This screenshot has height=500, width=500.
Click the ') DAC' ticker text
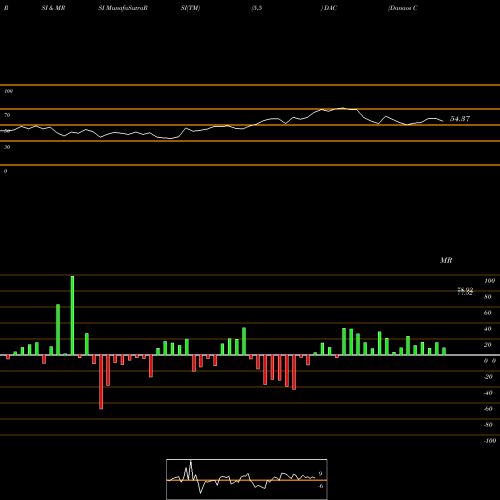pos(329,8)
